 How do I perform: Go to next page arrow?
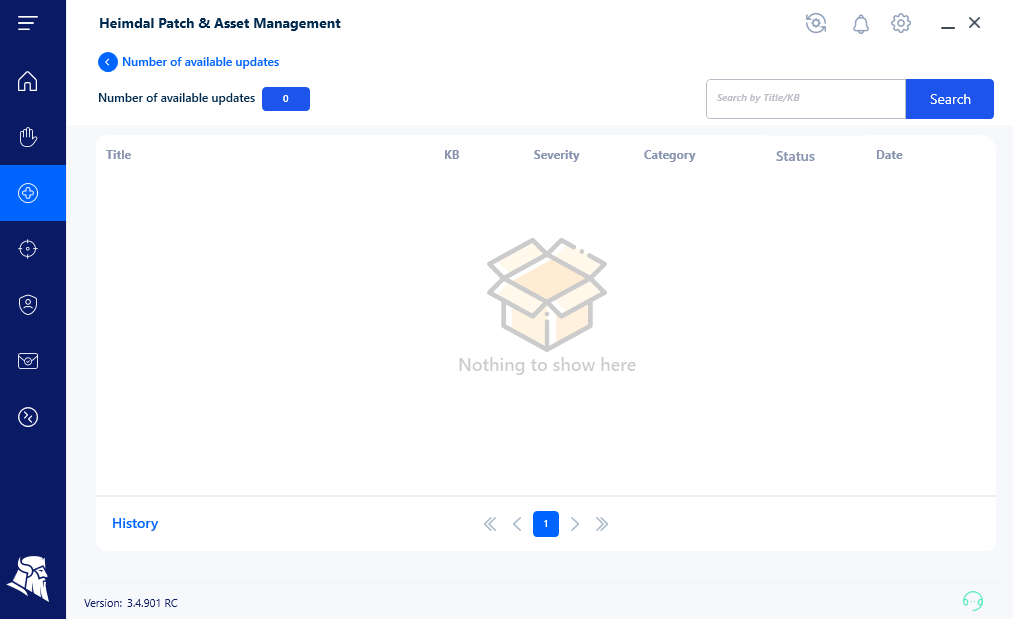(x=574, y=524)
